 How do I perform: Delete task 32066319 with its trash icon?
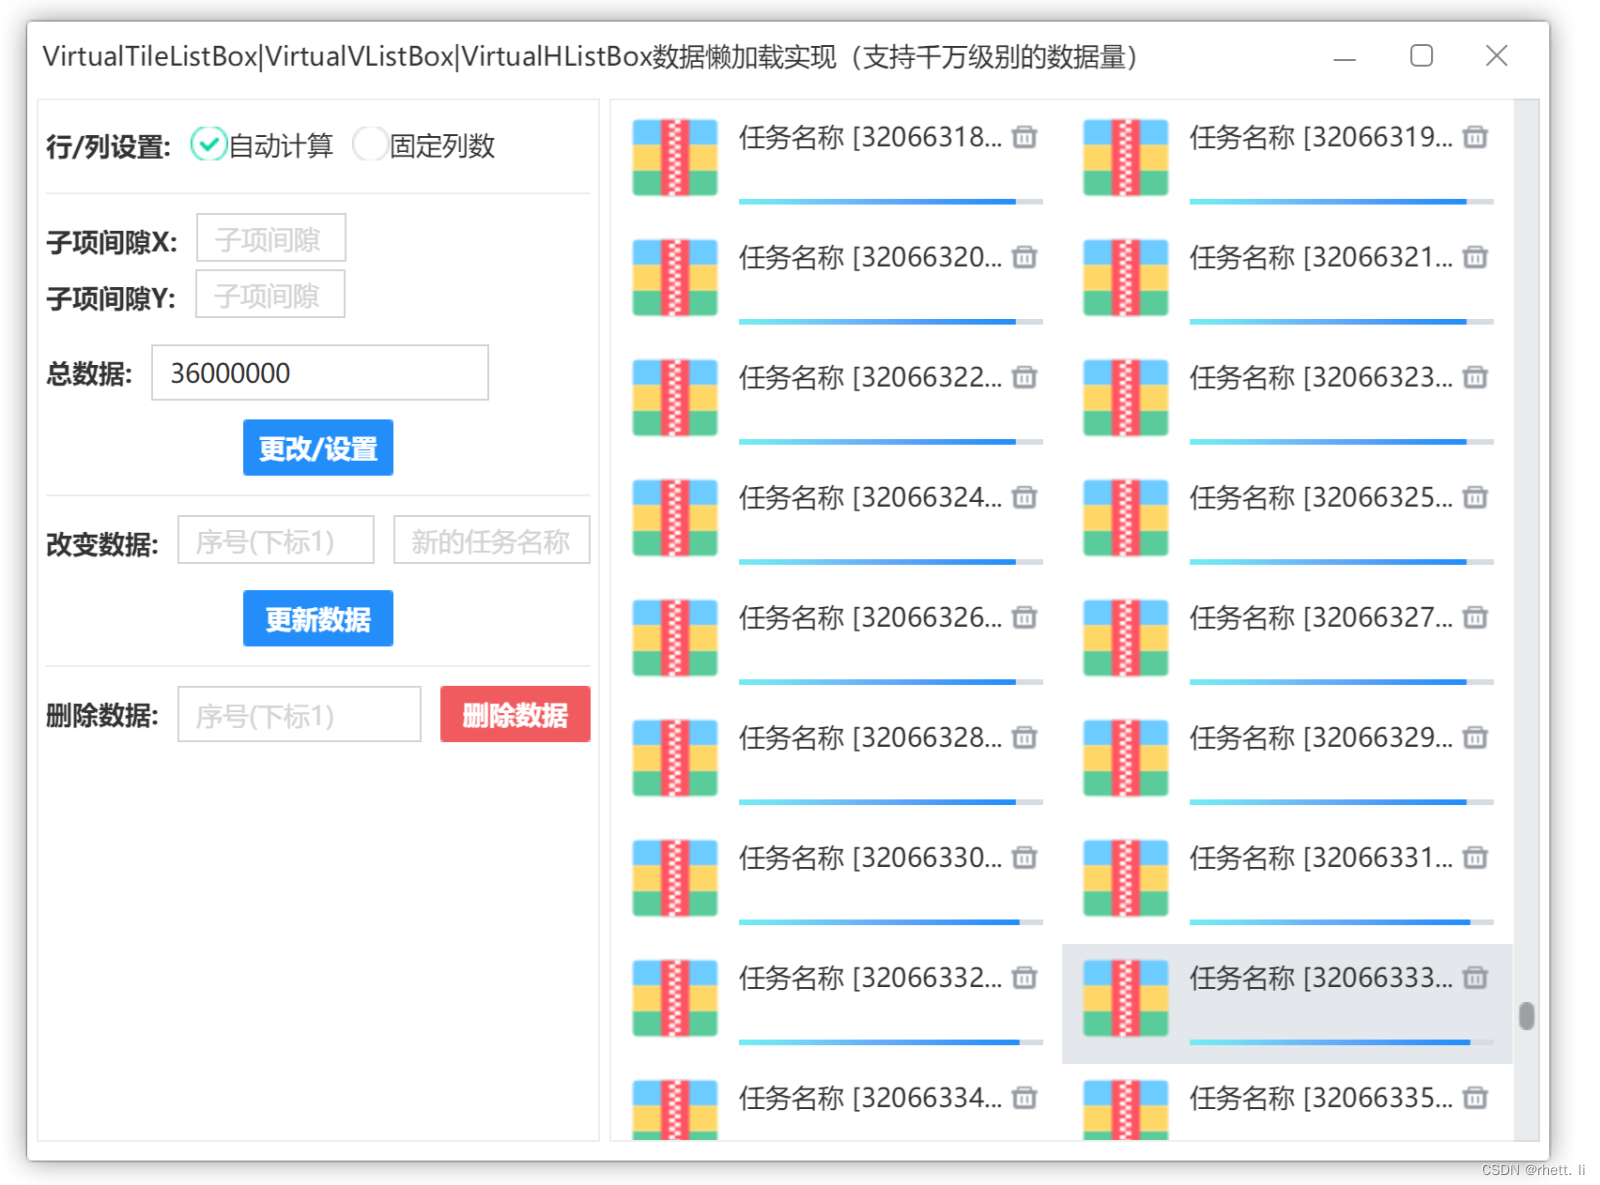1475,137
